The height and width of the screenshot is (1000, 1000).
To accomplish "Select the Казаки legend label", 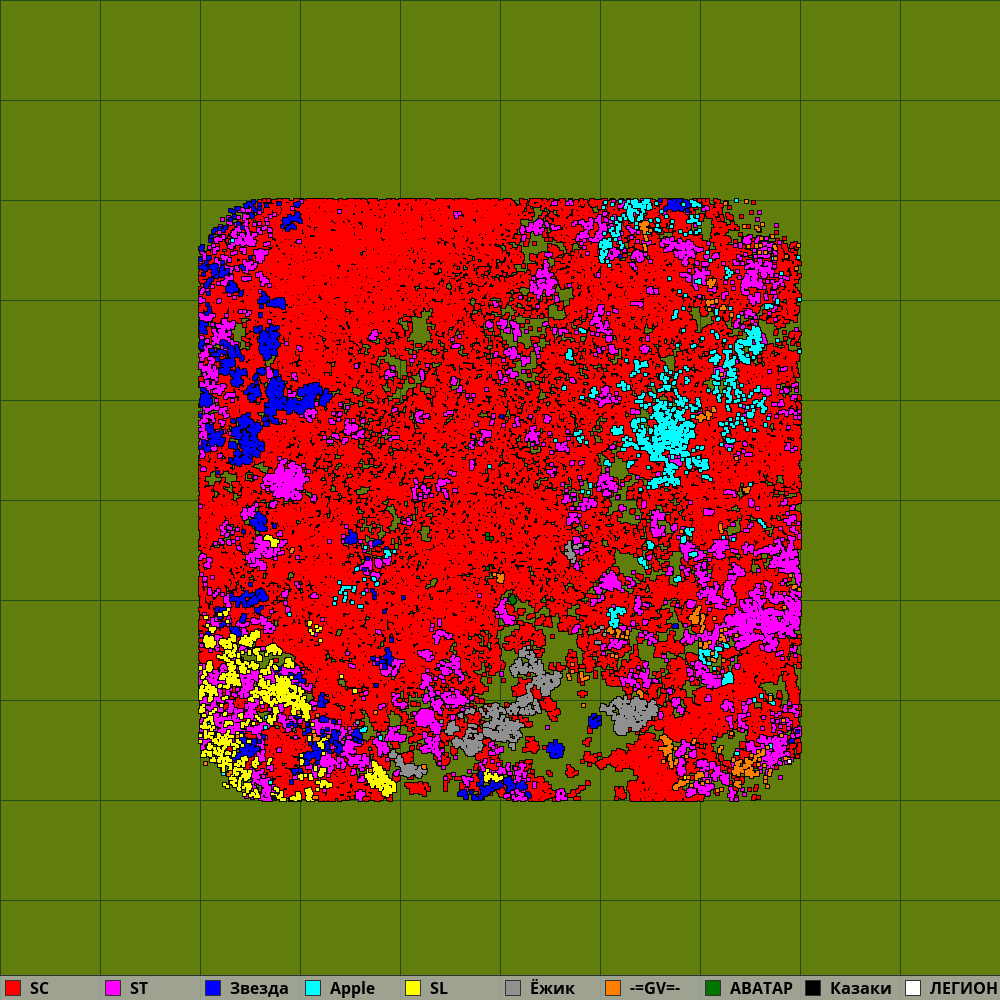I will click(860, 989).
